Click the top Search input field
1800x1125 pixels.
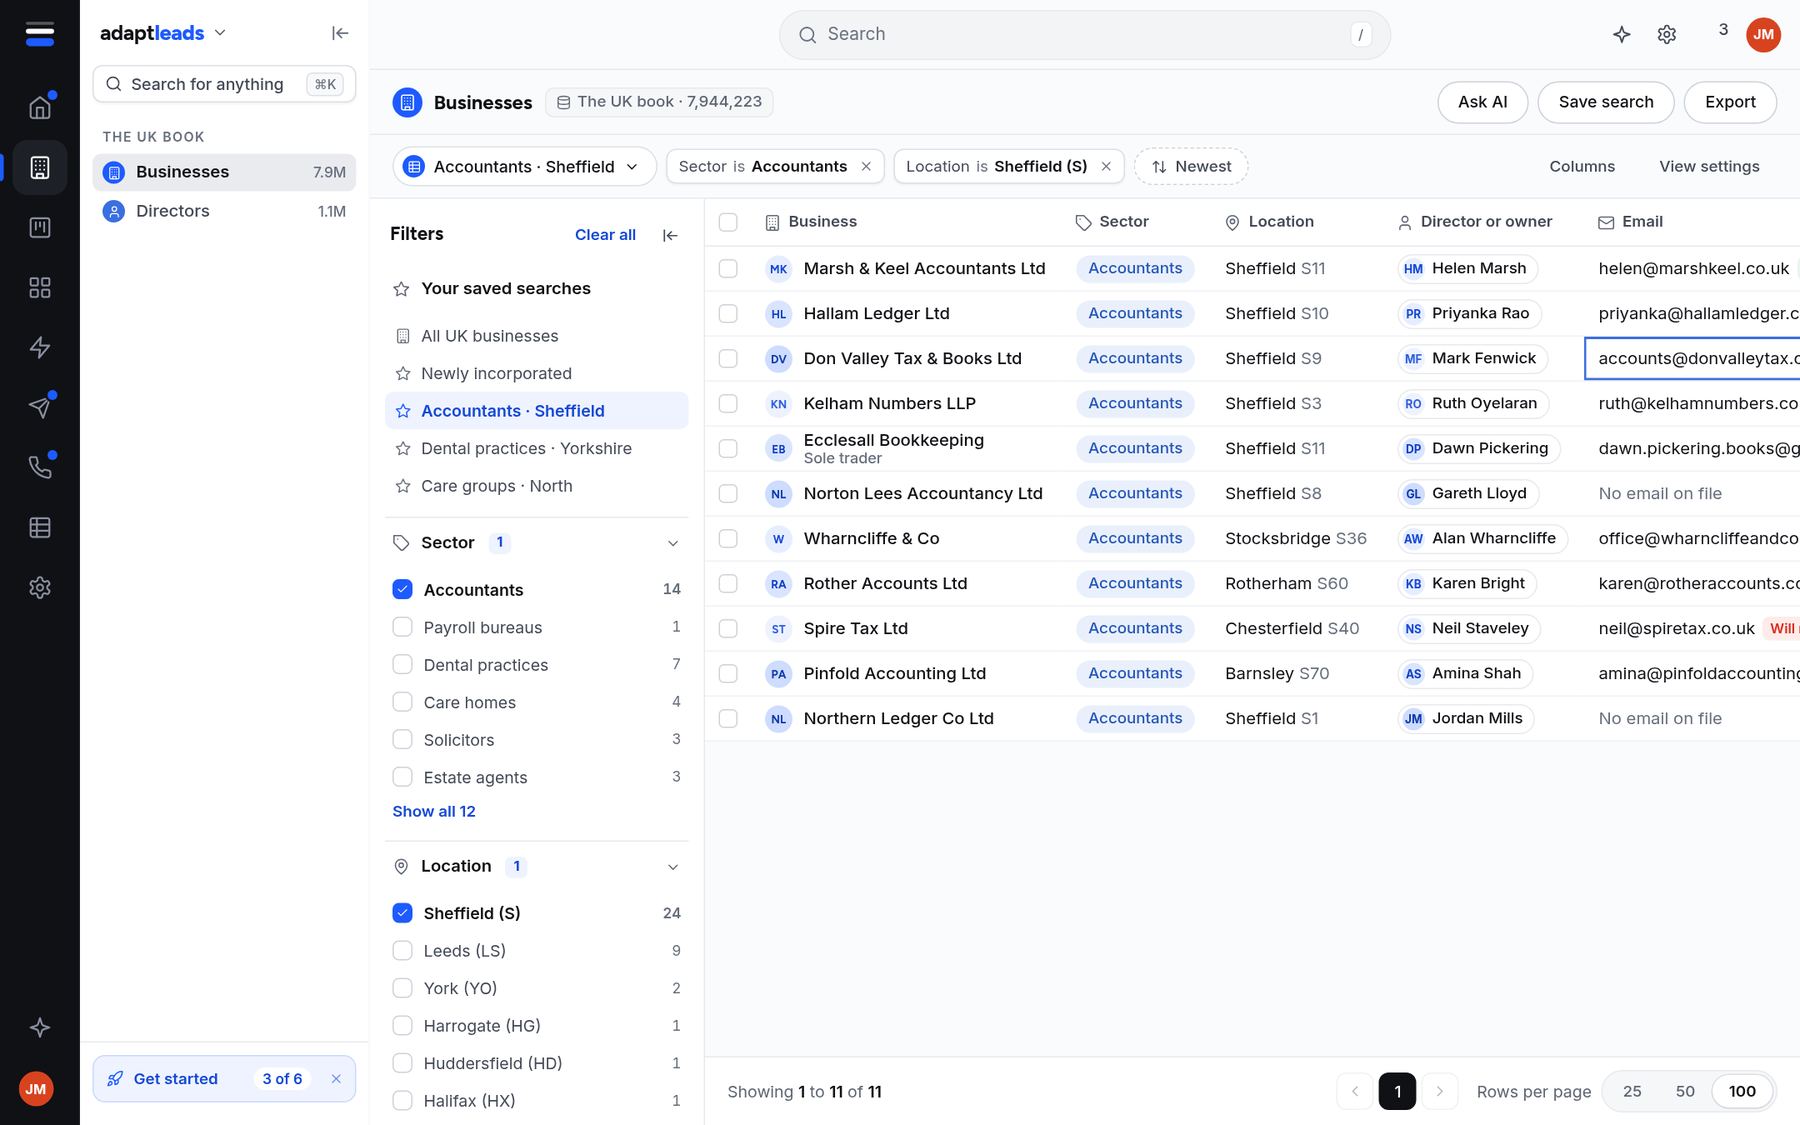click(1084, 34)
